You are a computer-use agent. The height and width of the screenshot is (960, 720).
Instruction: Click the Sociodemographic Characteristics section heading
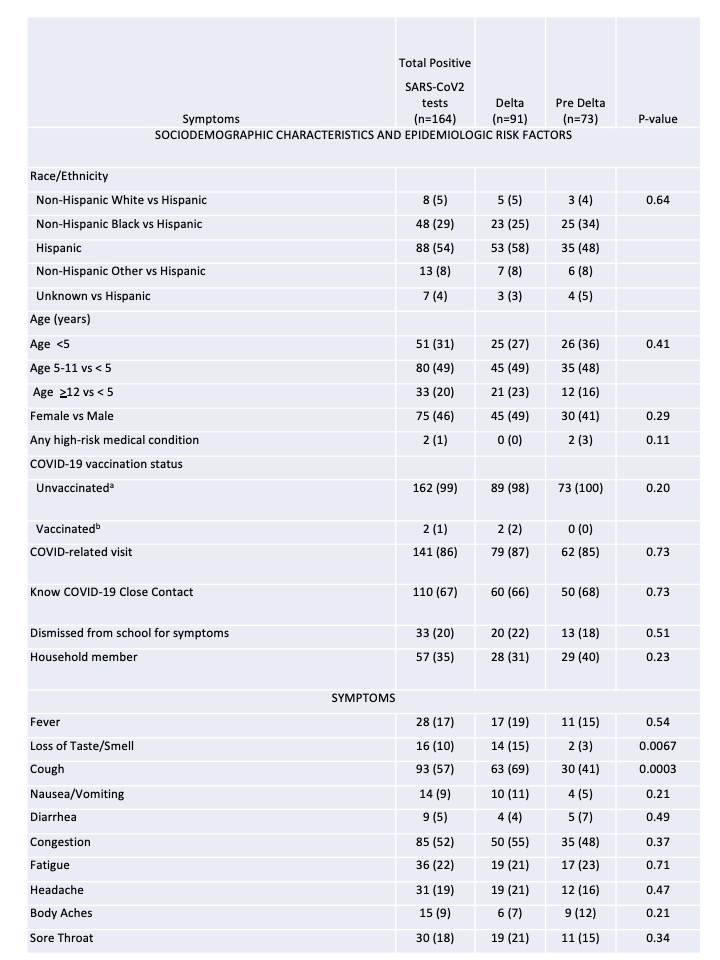[363, 135]
